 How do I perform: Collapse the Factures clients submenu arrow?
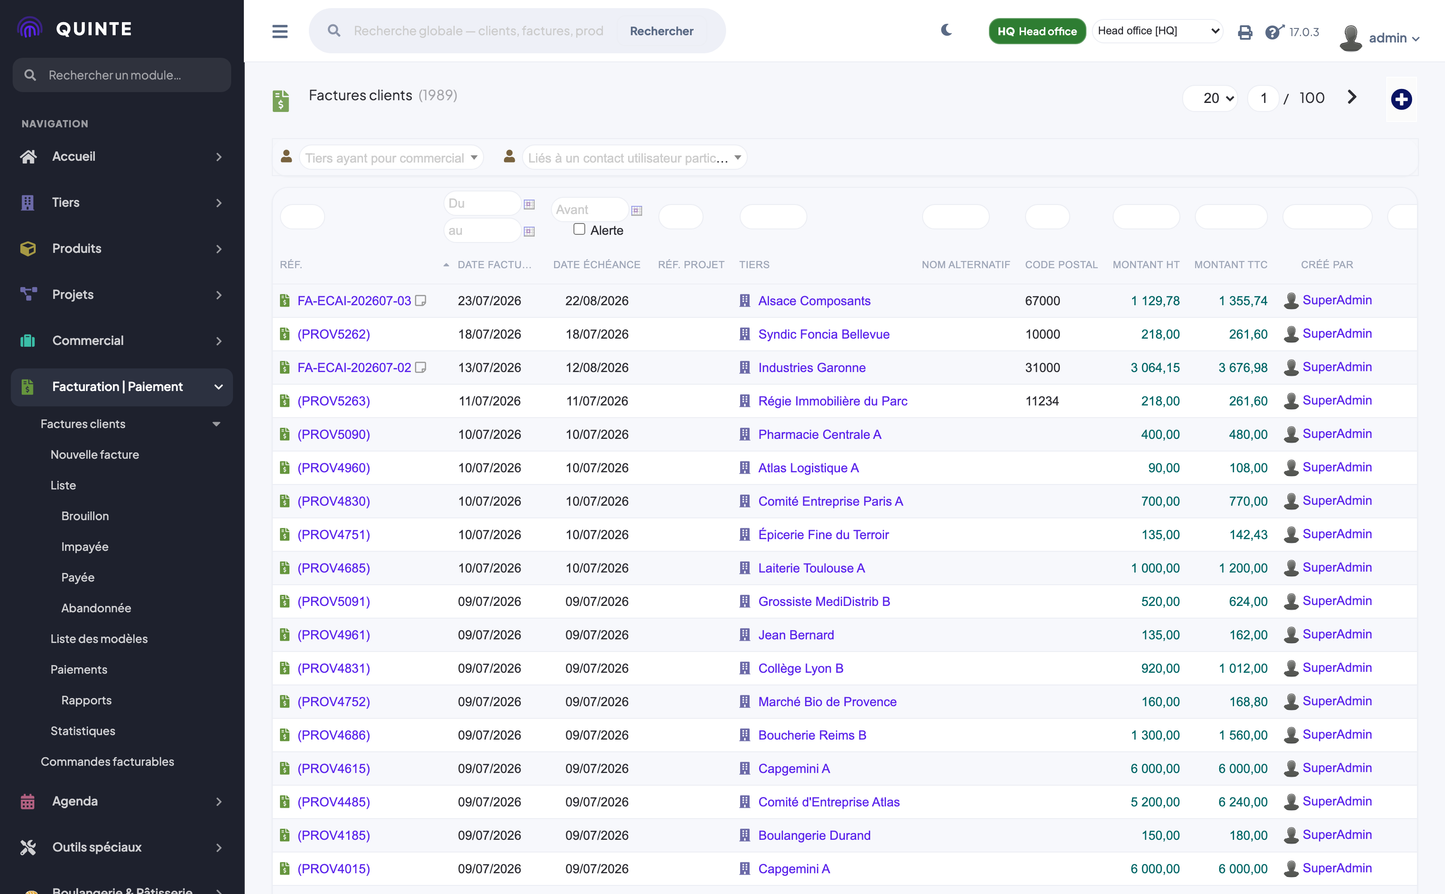click(216, 424)
